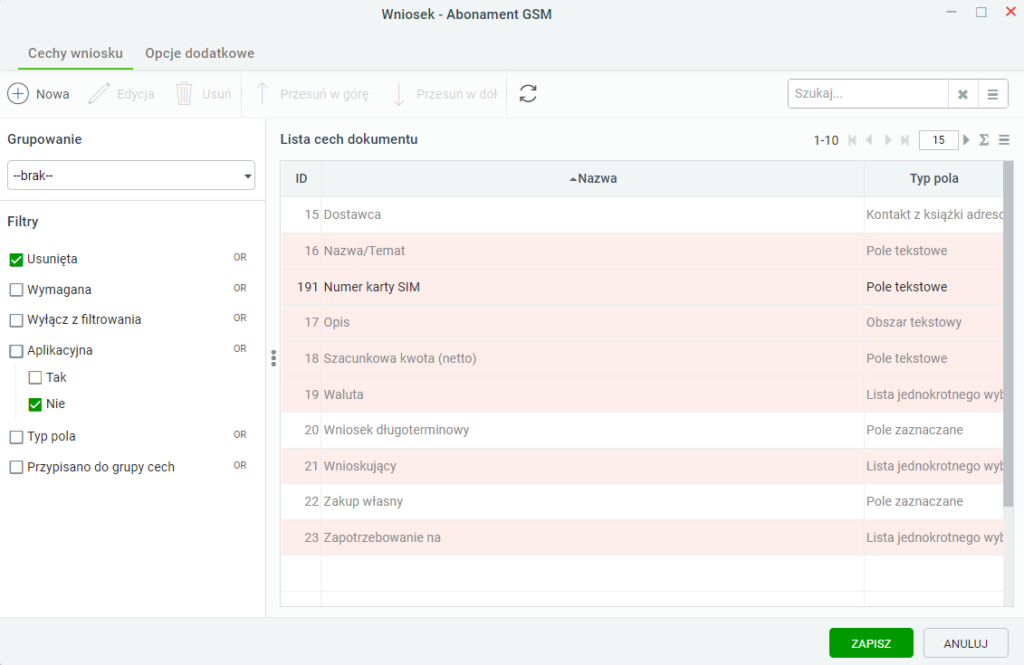The width and height of the screenshot is (1024, 665).
Task: Enable the Typ pola filter checkbox
Action: [16, 437]
